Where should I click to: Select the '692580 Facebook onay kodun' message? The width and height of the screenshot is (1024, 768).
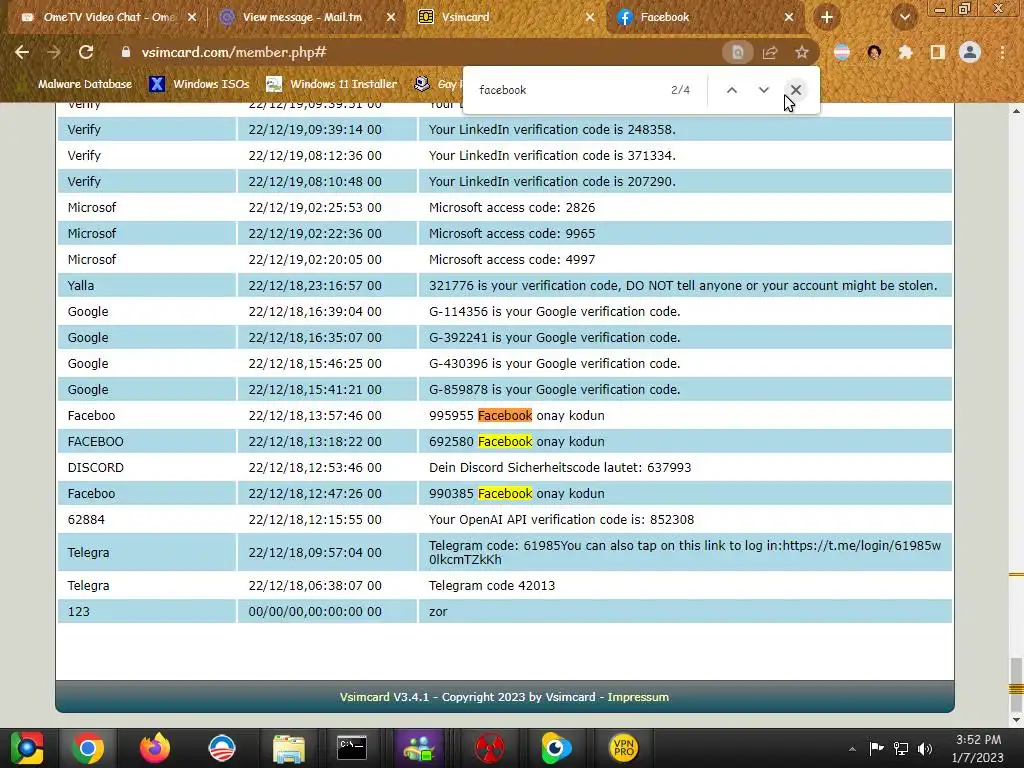click(x=517, y=441)
